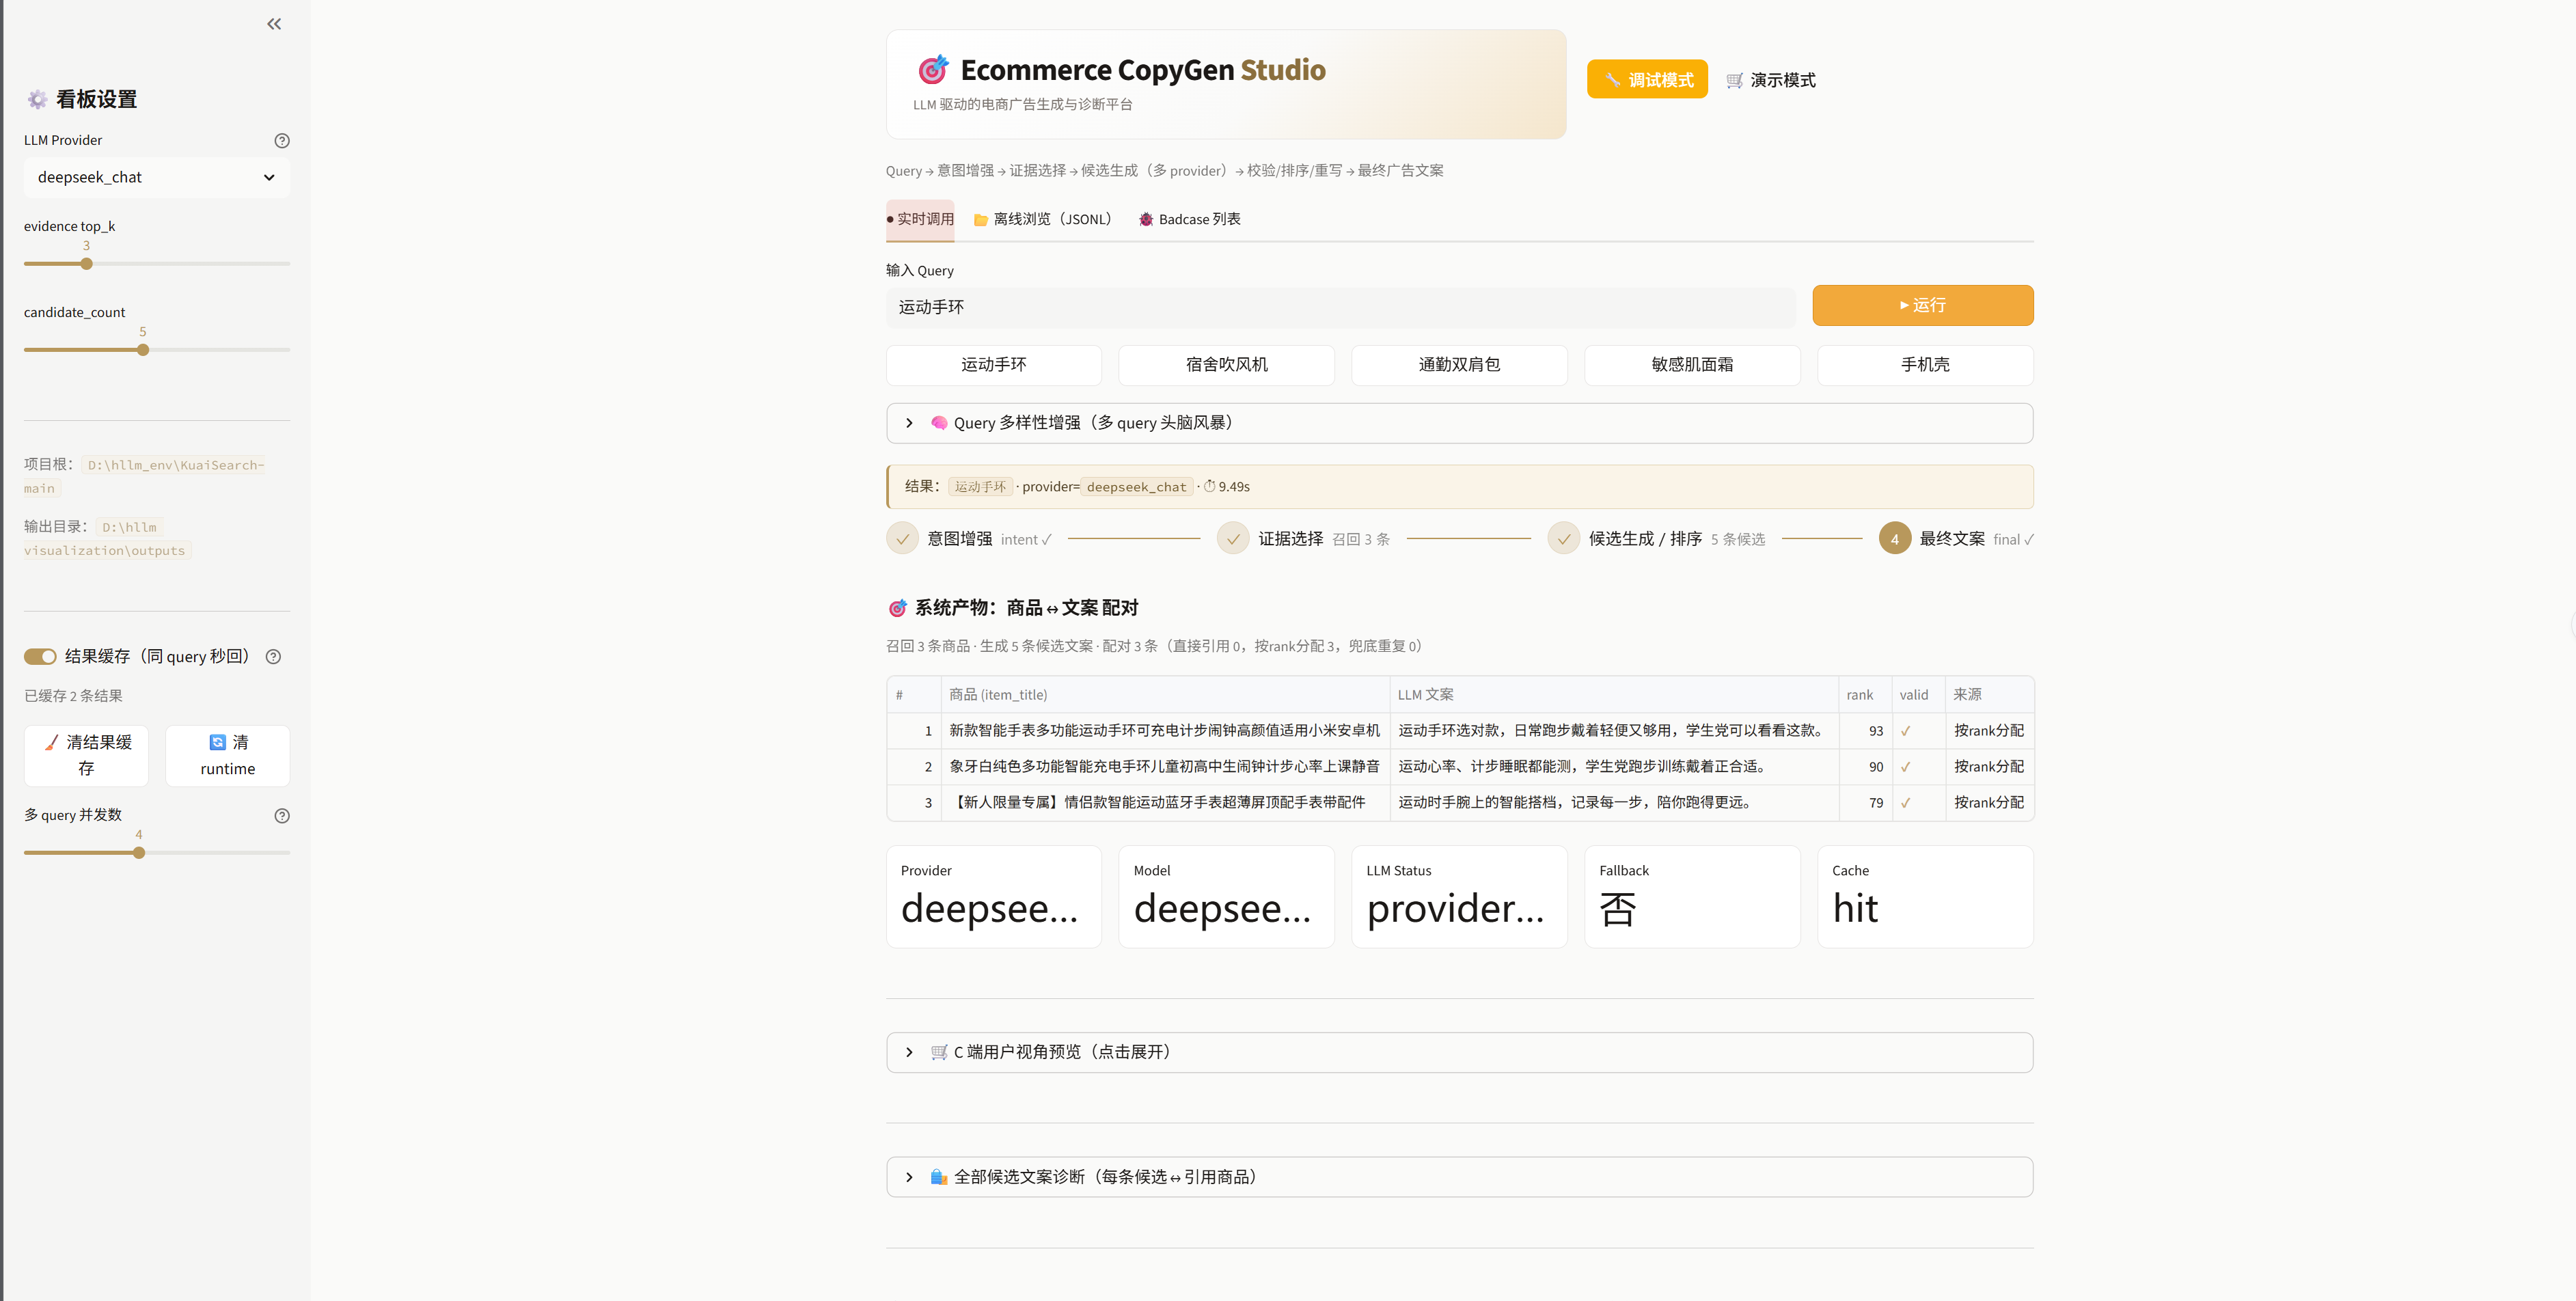The width and height of the screenshot is (2576, 1301).
Task: Toggle 结果缓存 switch
Action: pyautogui.click(x=40, y=657)
